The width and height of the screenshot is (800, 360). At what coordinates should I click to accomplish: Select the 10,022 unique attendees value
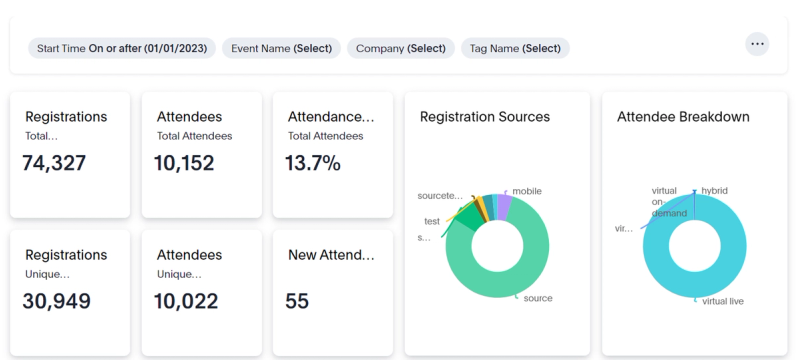[186, 301]
